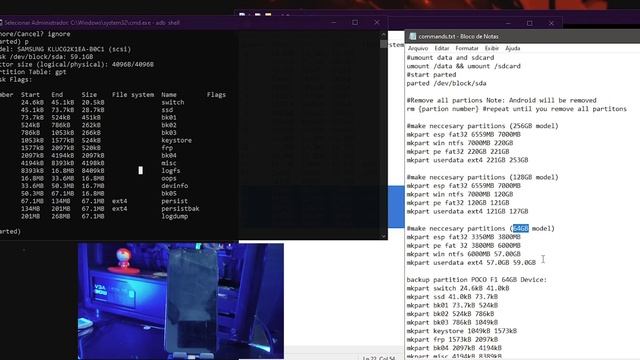Click the 'persistbak' partition name in cmd
Viewport: 640px width, 360px height.
(x=180, y=209)
